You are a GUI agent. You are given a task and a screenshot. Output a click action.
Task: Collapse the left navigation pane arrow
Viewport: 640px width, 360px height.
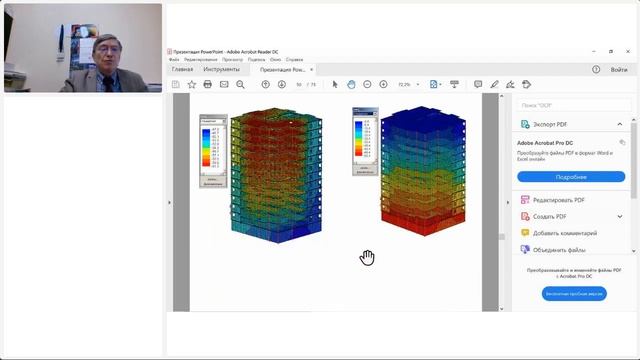click(x=170, y=202)
